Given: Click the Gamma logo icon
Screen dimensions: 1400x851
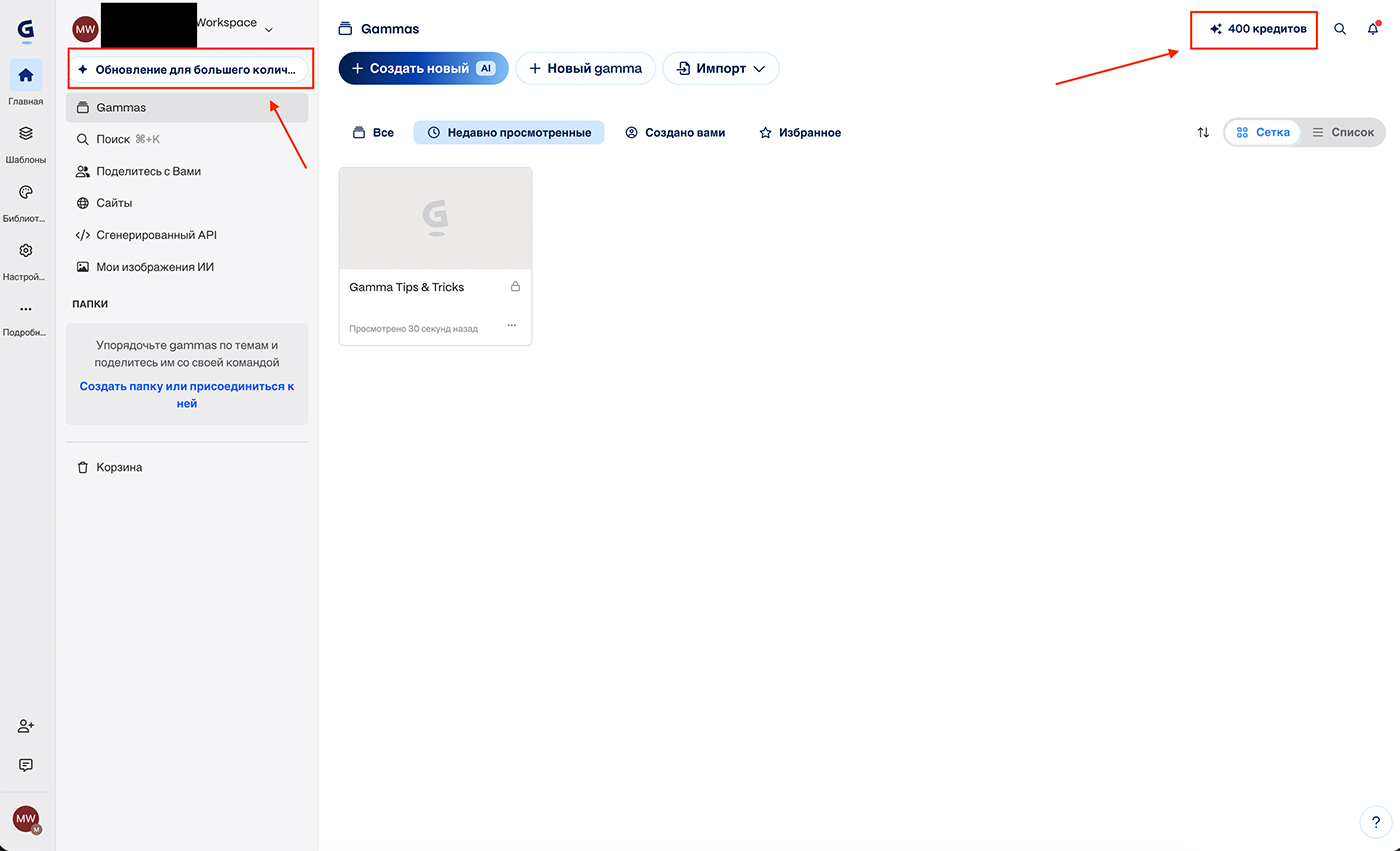Looking at the screenshot, I should click(26, 31).
